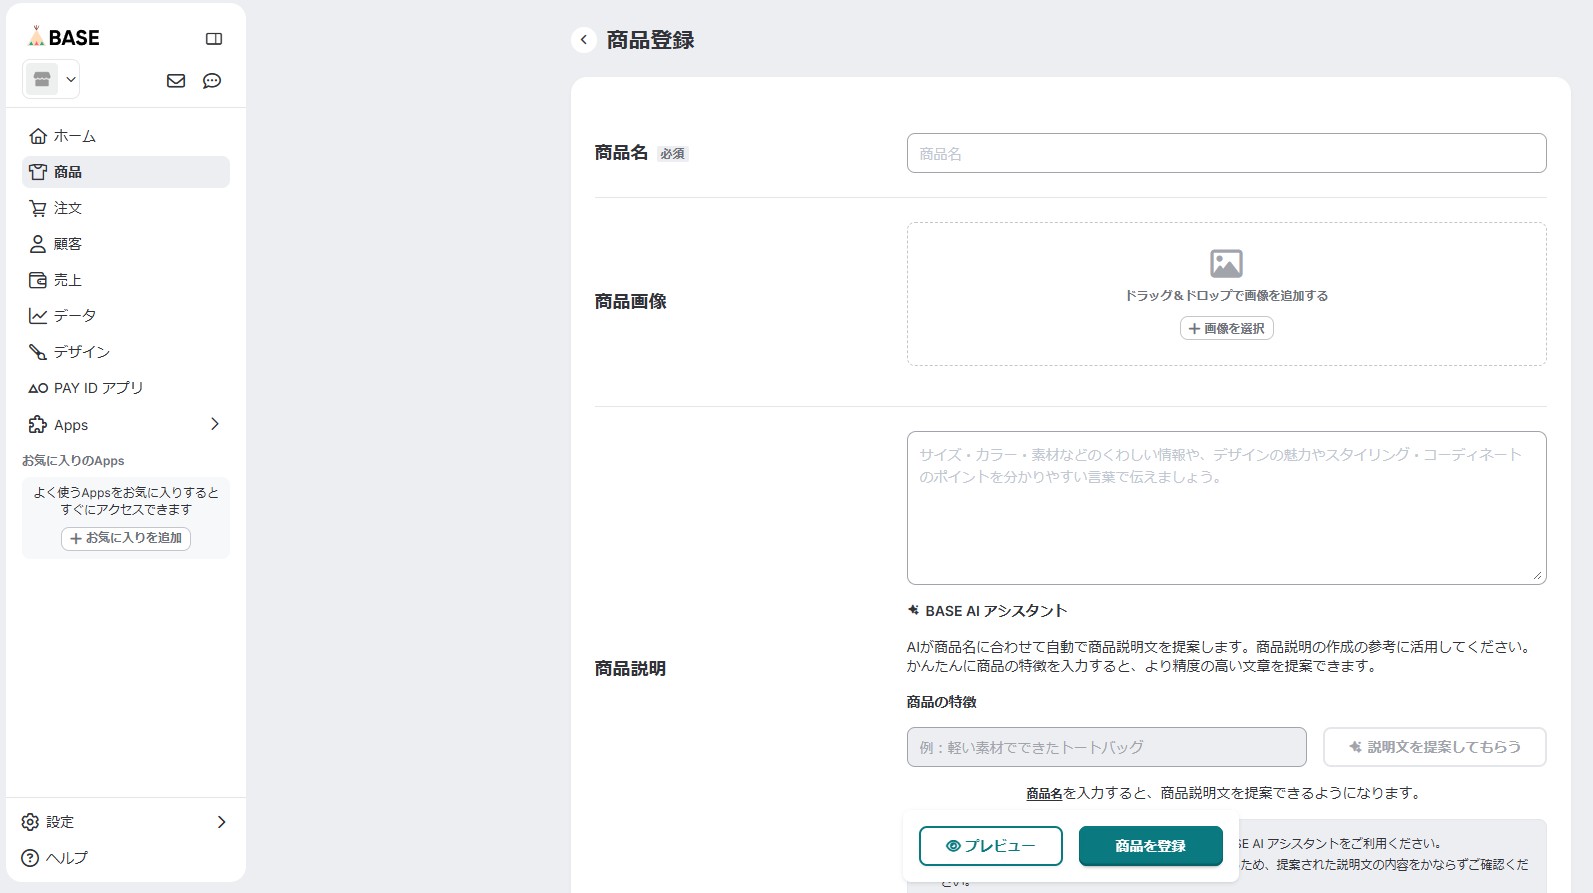
Task: Expand 設定 settings chevron
Action: [x=221, y=822]
